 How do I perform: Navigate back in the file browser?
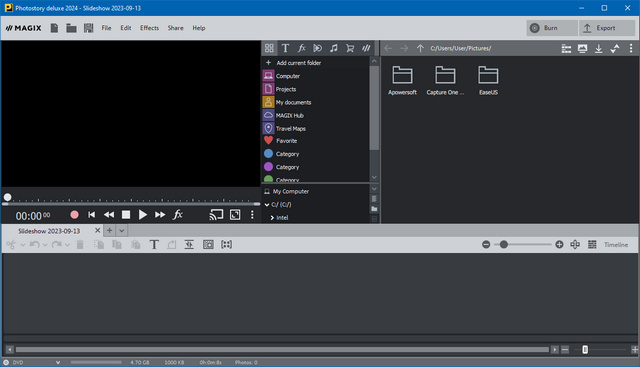pos(388,48)
